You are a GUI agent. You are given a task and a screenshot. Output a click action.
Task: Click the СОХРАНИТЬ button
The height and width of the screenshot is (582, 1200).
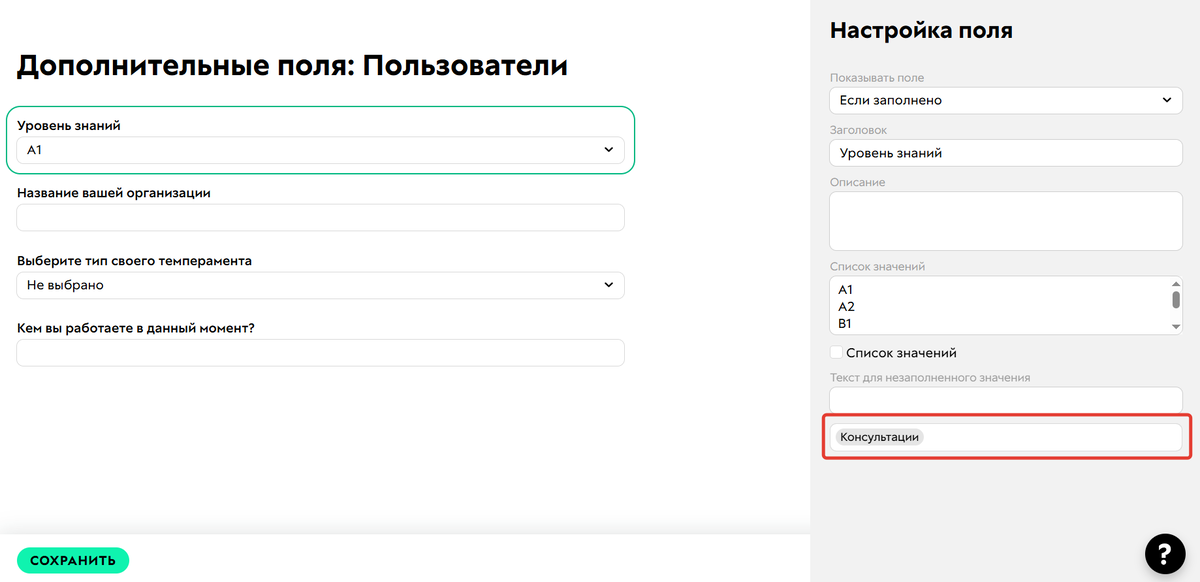tap(72, 560)
